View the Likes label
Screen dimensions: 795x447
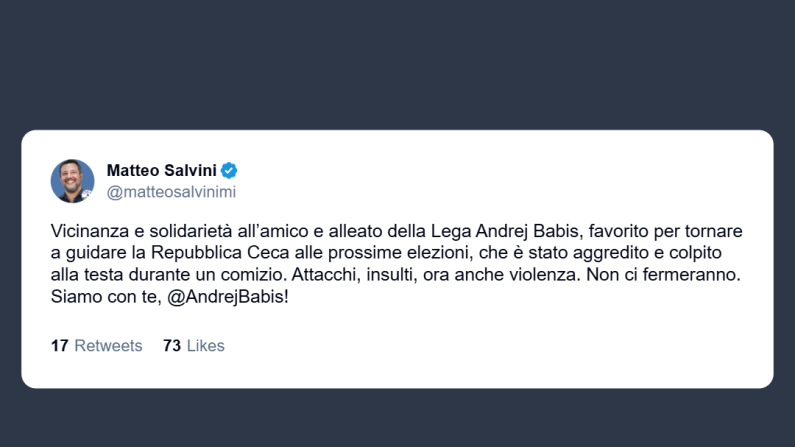point(205,346)
